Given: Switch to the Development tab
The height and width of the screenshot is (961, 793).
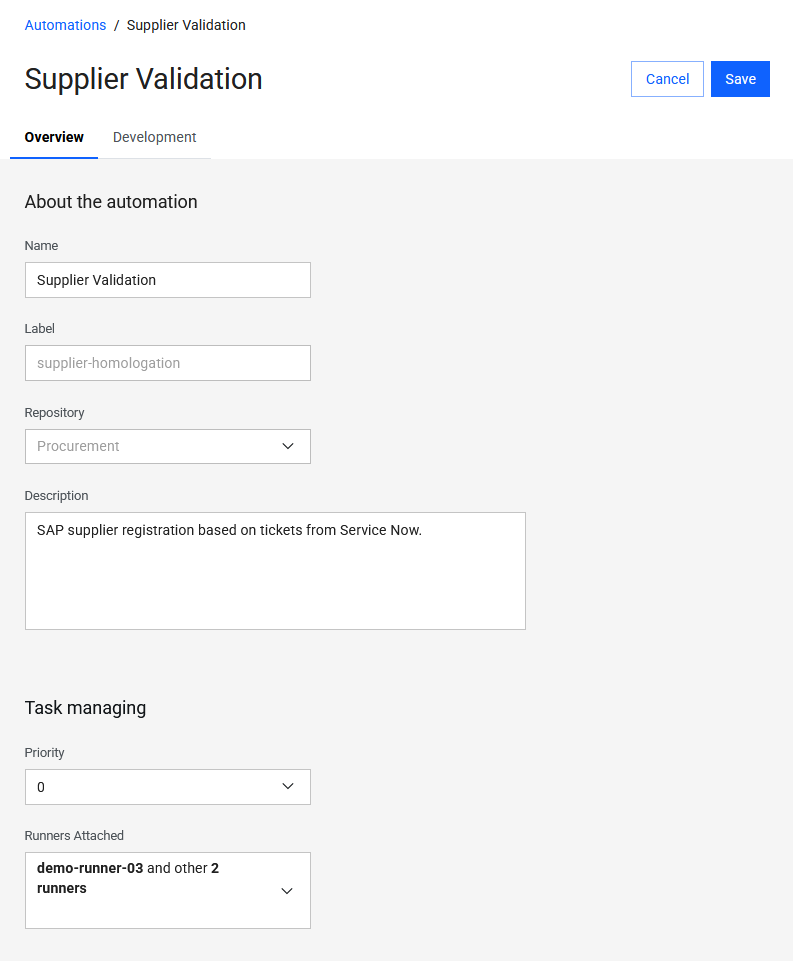Looking at the screenshot, I should pos(154,137).
